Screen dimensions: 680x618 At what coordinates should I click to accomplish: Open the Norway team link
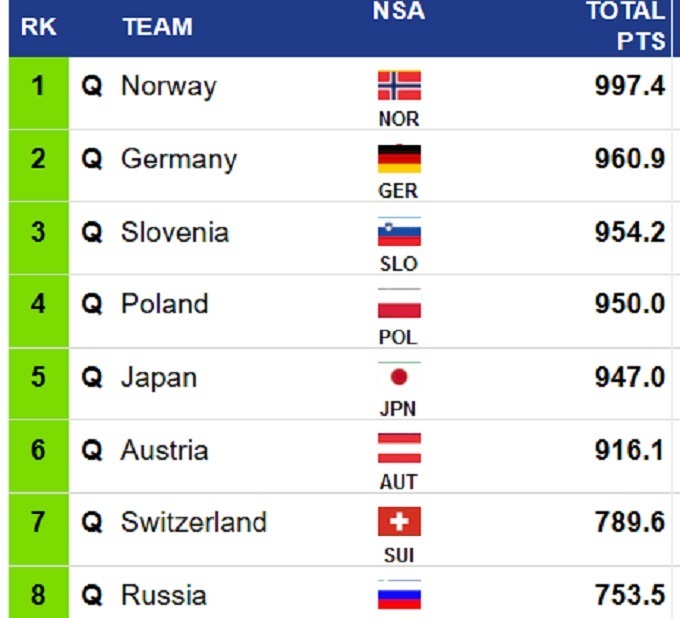coord(168,86)
